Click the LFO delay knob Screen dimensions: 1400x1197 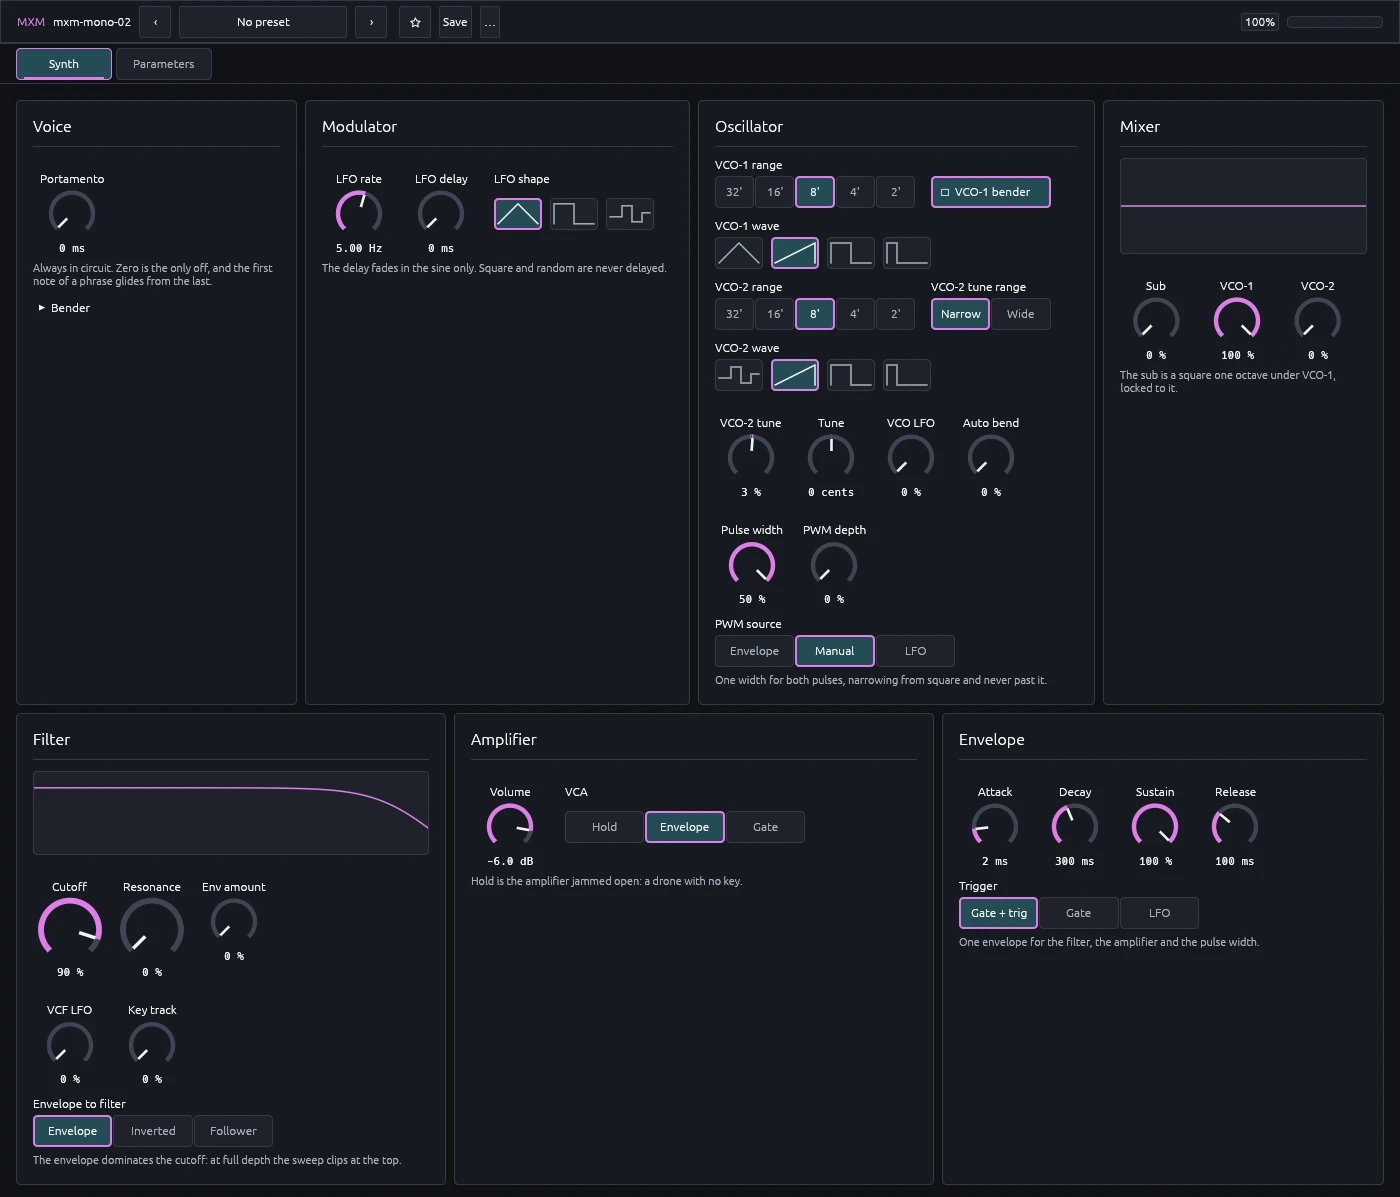pos(441,213)
